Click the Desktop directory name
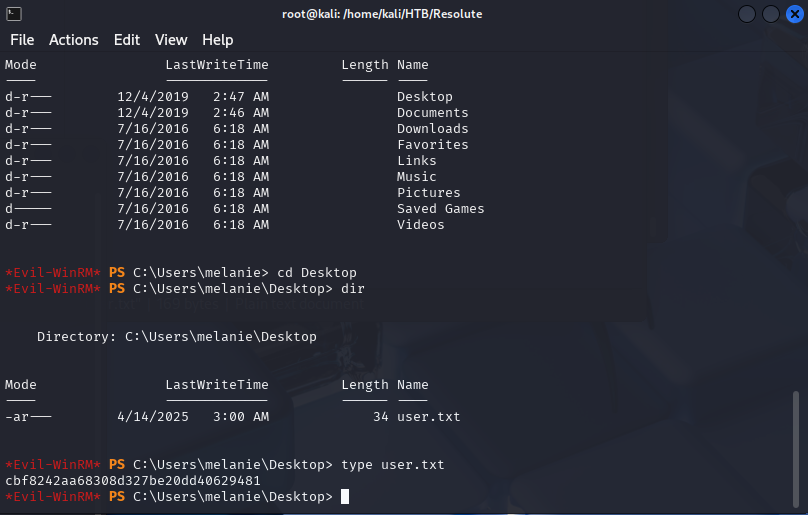Screen dimensions: 808x515 [425, 97]
